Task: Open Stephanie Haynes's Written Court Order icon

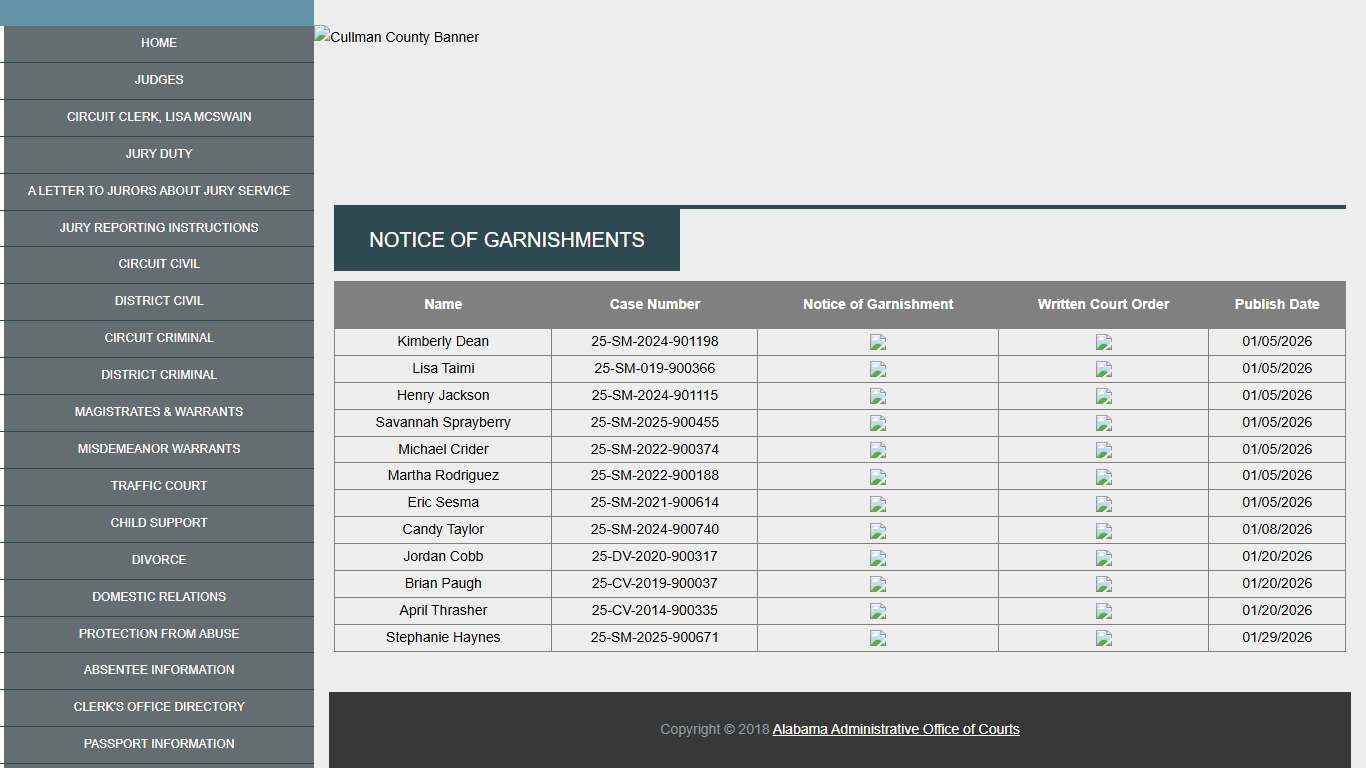Action: tap(1103, 638)
